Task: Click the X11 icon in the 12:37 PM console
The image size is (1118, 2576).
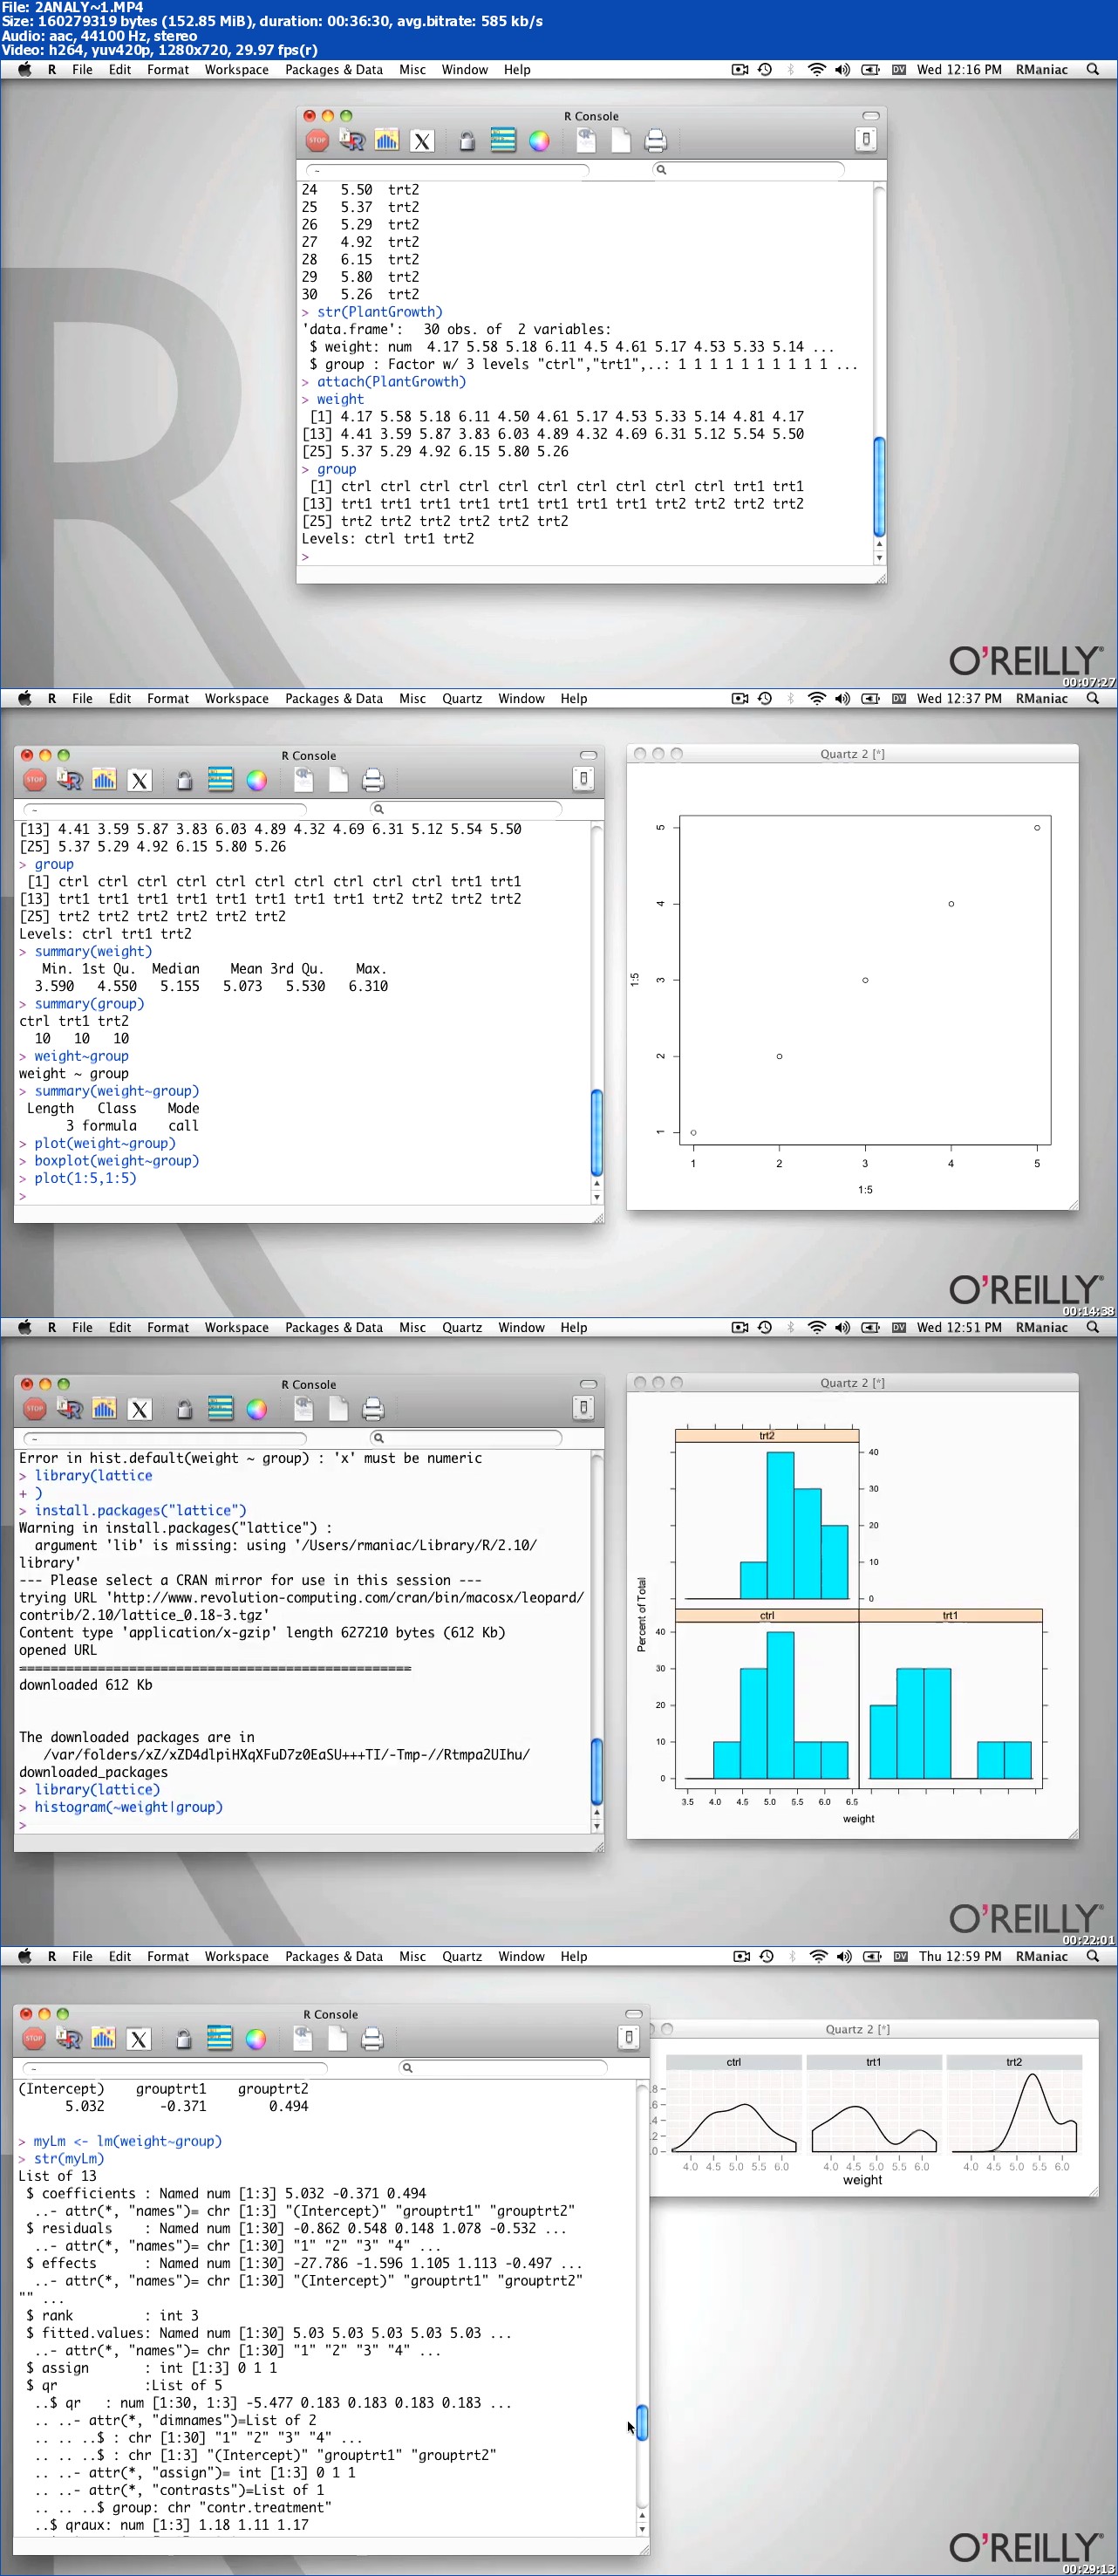Action: (140, 780)
